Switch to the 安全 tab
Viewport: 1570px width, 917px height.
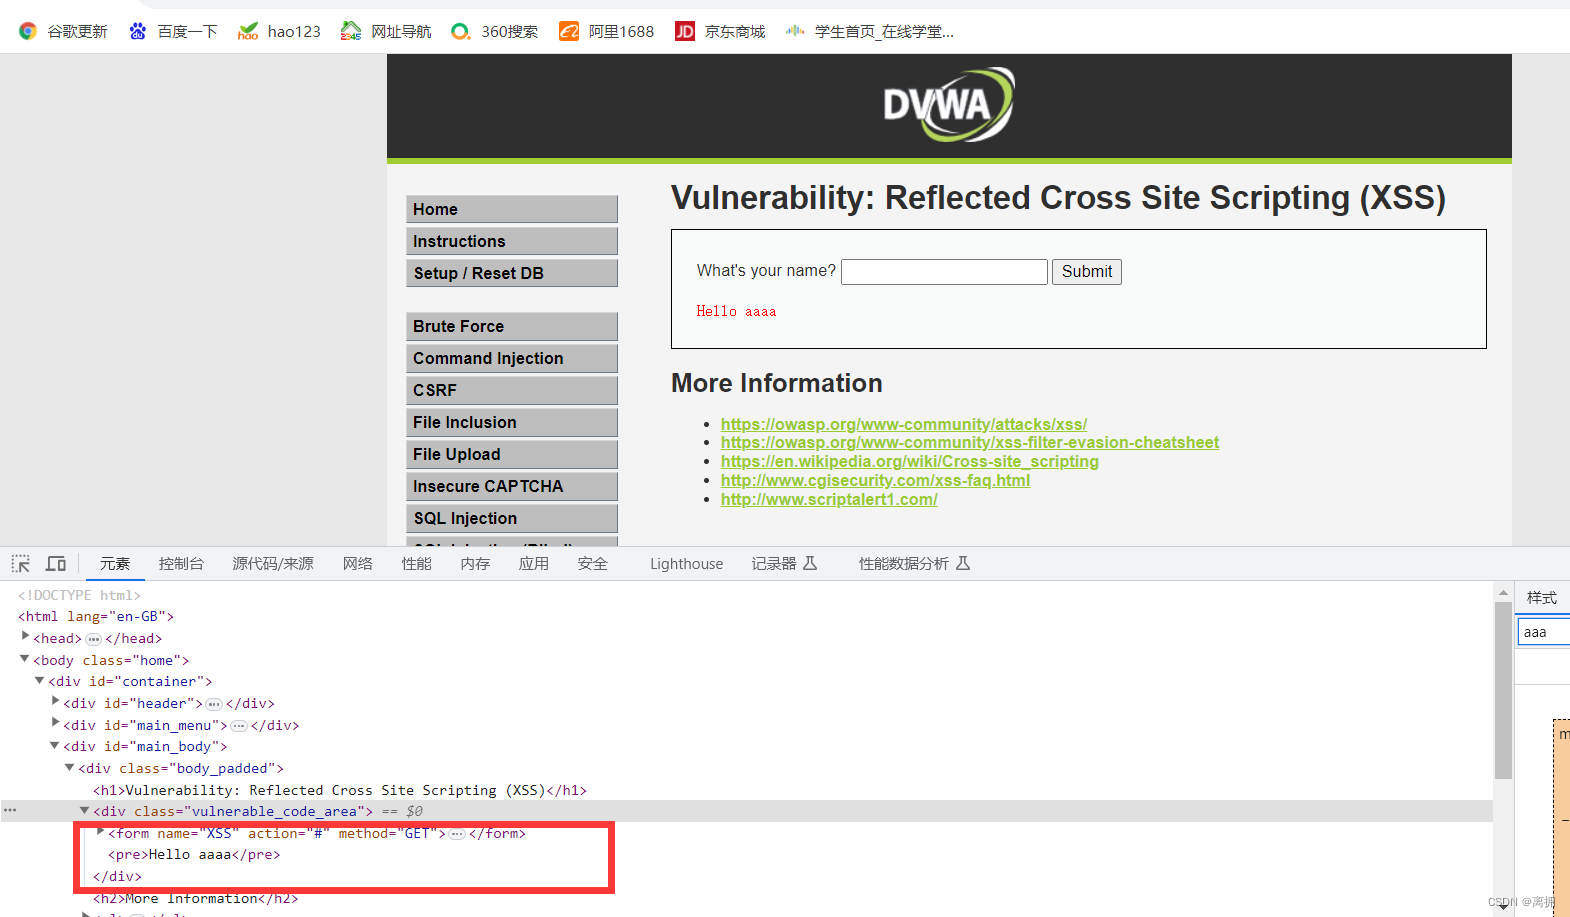tap(593, 564)
